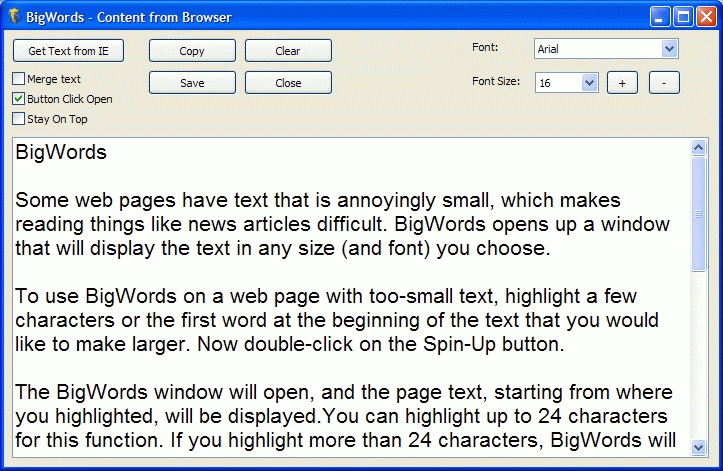
Task: Click the 'BigWords' heading in text area
Action: coord(61,152)
